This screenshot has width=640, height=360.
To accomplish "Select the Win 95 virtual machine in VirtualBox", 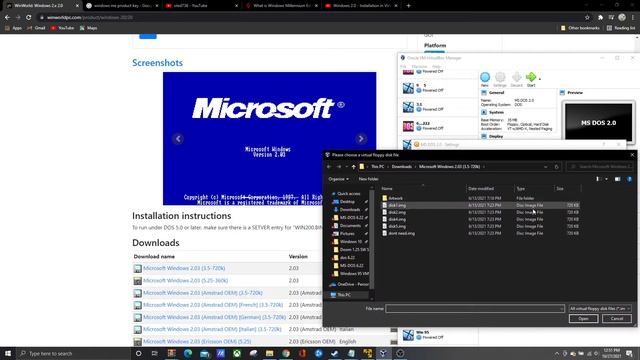I will (438, 335).
